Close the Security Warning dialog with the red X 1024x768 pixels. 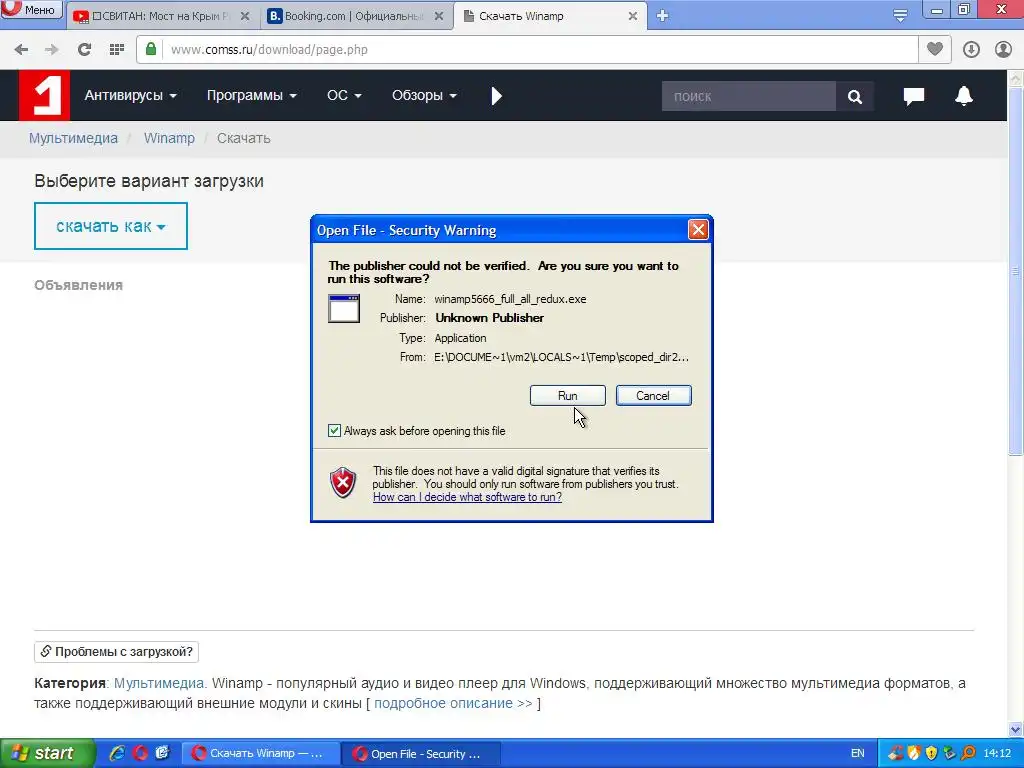click(698, 230)
